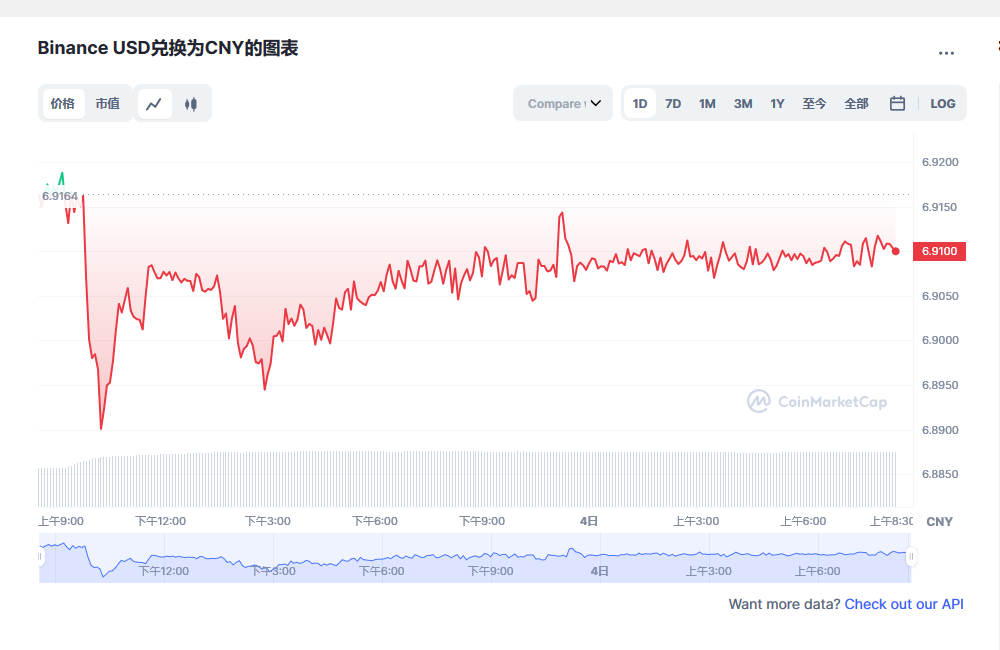
Task: Choose the 1M time range
Action: pos(707,103)
